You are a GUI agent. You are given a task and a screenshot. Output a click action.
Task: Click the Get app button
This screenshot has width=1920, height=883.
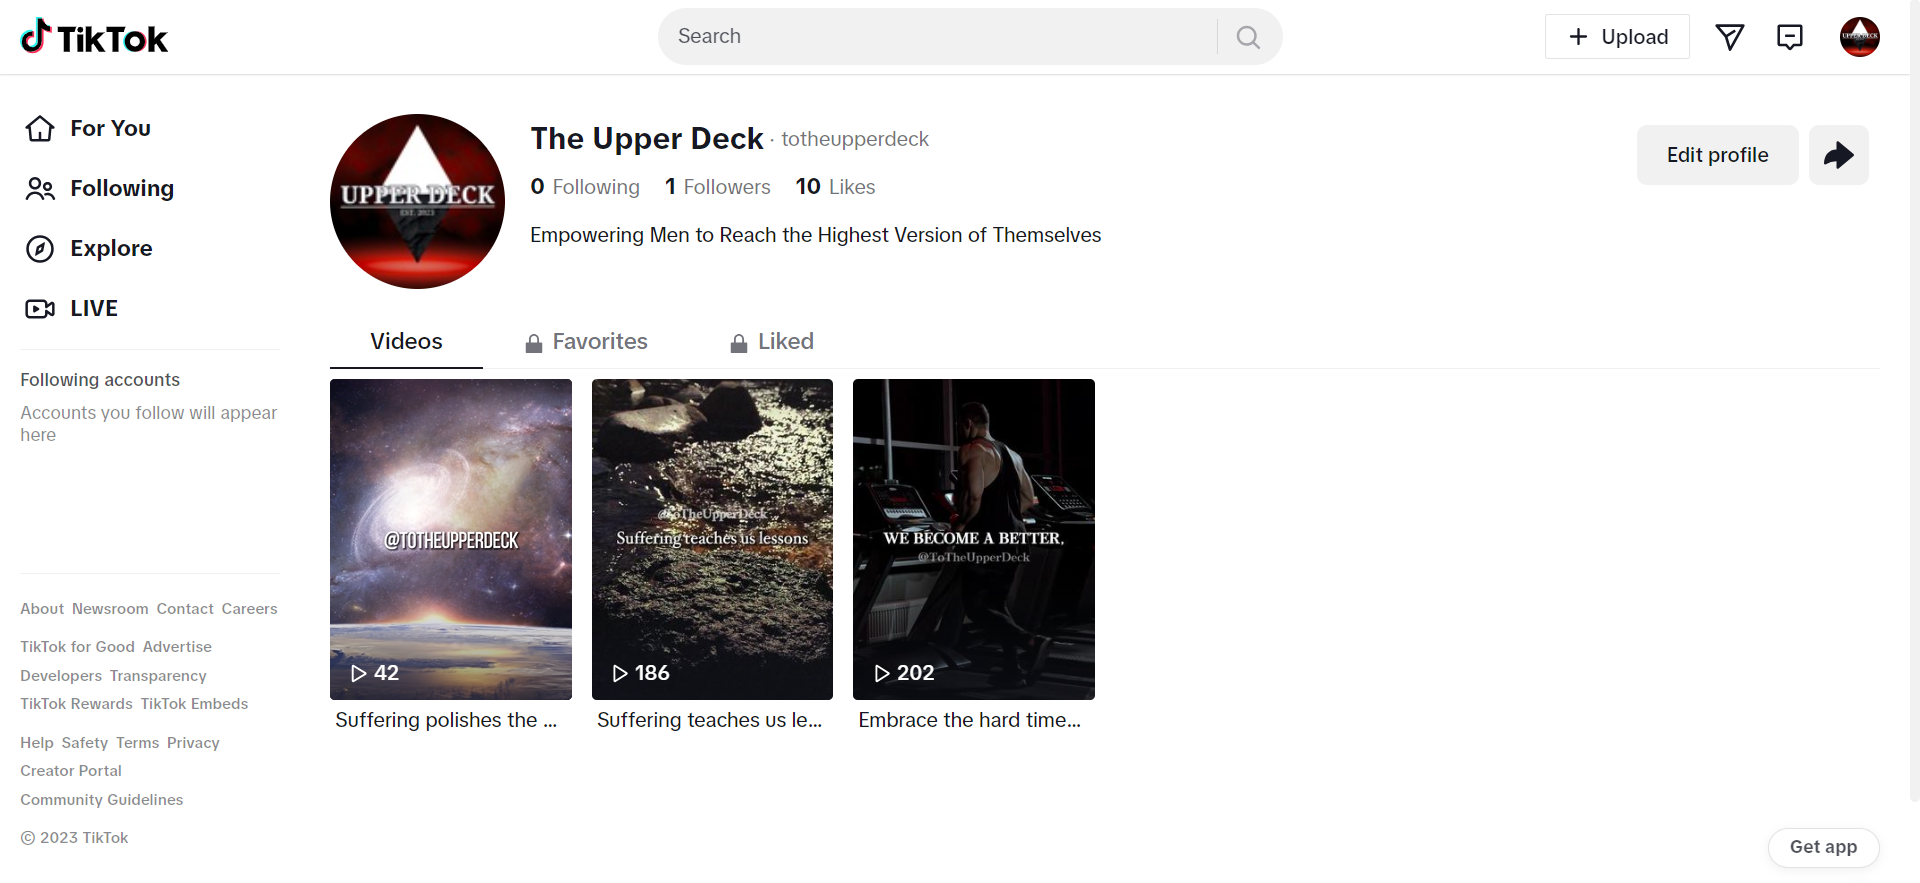(x=1824, y=847)
